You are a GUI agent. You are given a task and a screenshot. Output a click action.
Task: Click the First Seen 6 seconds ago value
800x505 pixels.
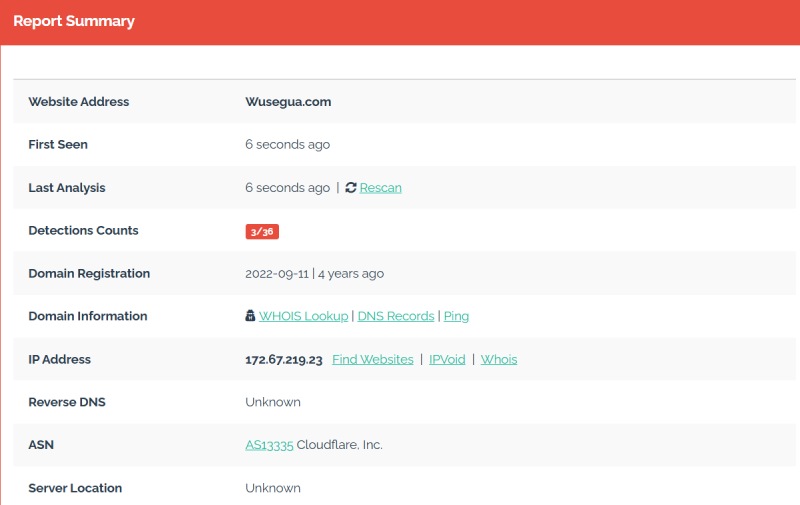click(288, 145)
